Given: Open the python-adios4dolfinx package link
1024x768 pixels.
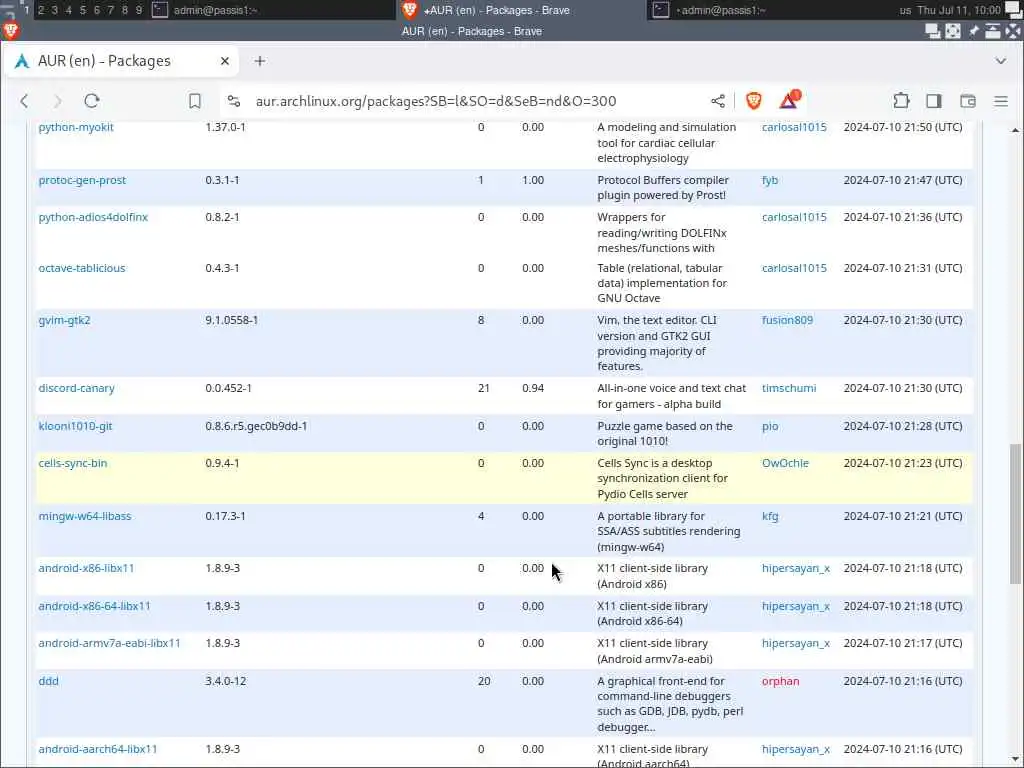Looking at the screenshot, I should [x=93, y=217].
